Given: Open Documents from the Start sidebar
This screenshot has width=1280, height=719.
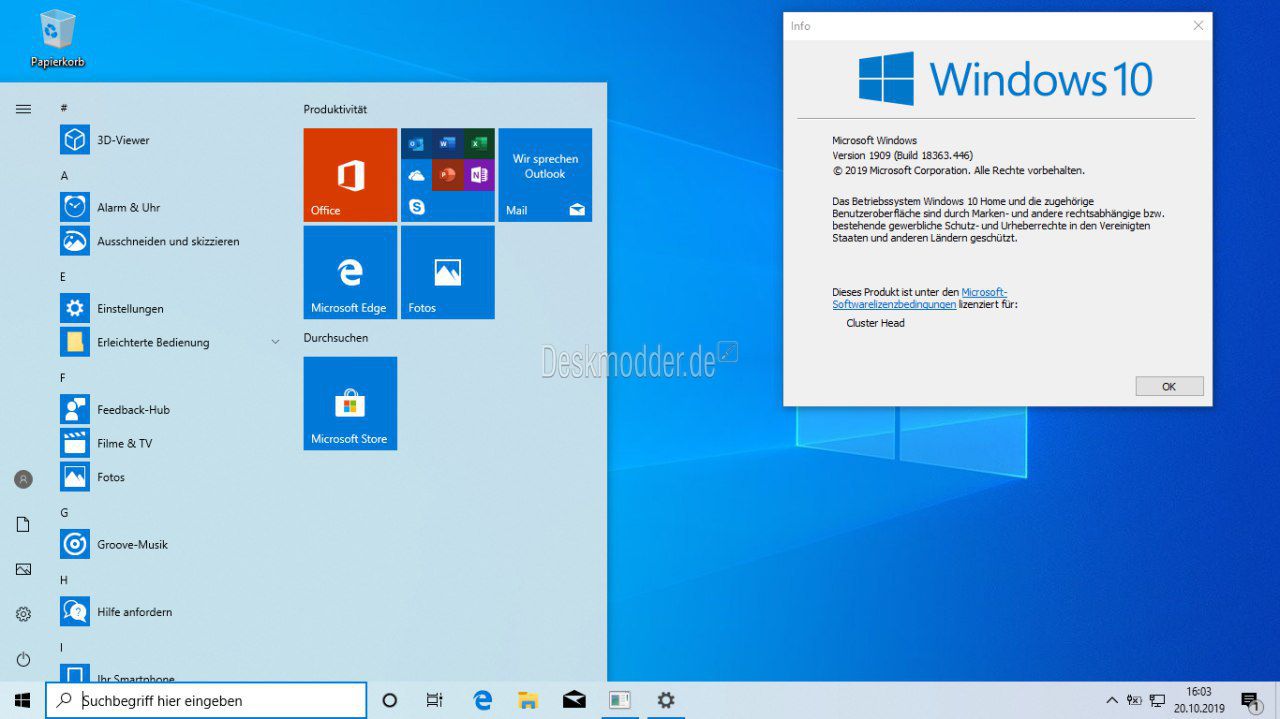Looking at the screenshot, I should pyautogui.click(x=23, y=524).
